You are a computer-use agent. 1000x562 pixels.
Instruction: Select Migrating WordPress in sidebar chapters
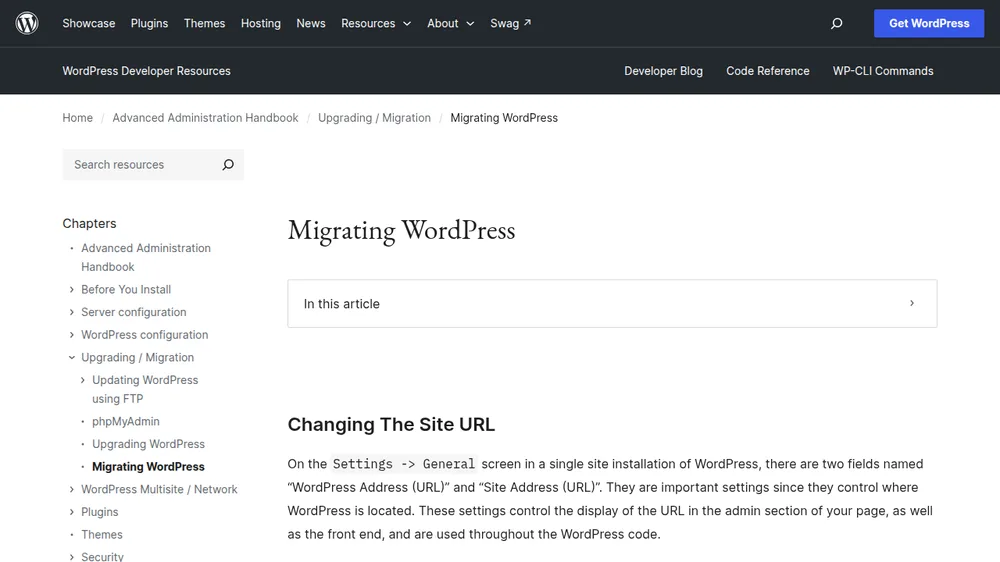click(x=148, y=467)
